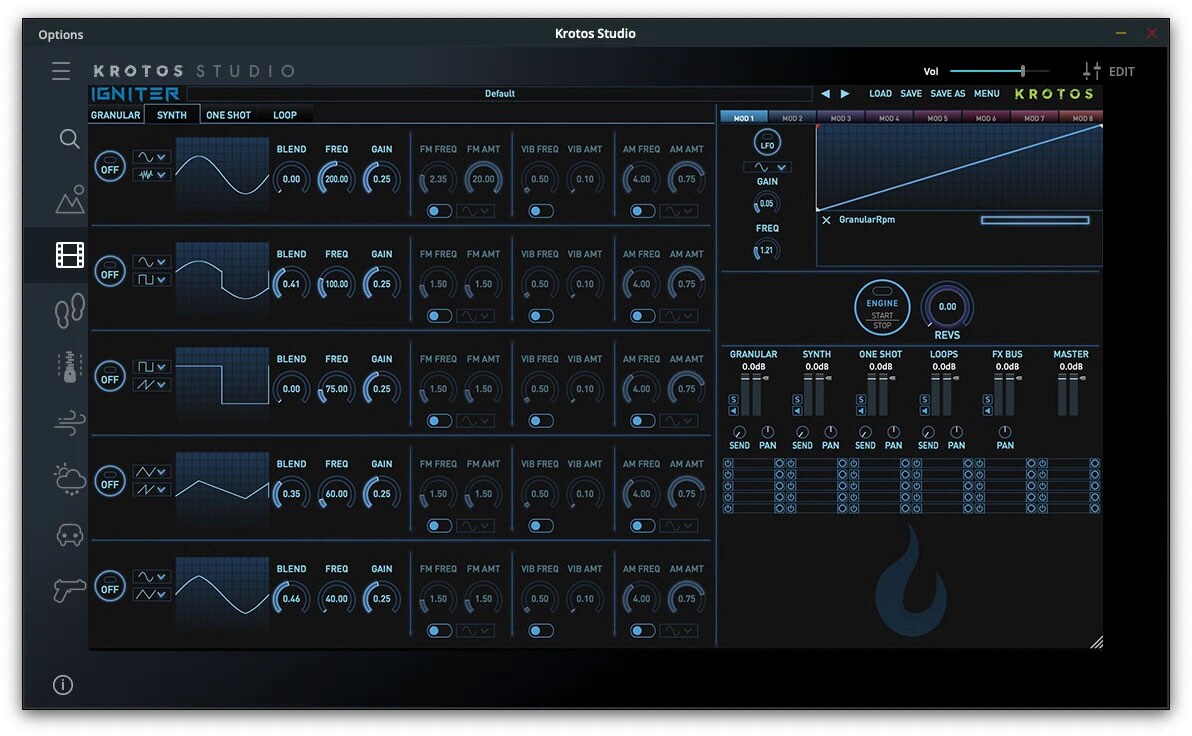
Task: Expand LFO waveform shape dropdown
Action: (x=767, y=167)
